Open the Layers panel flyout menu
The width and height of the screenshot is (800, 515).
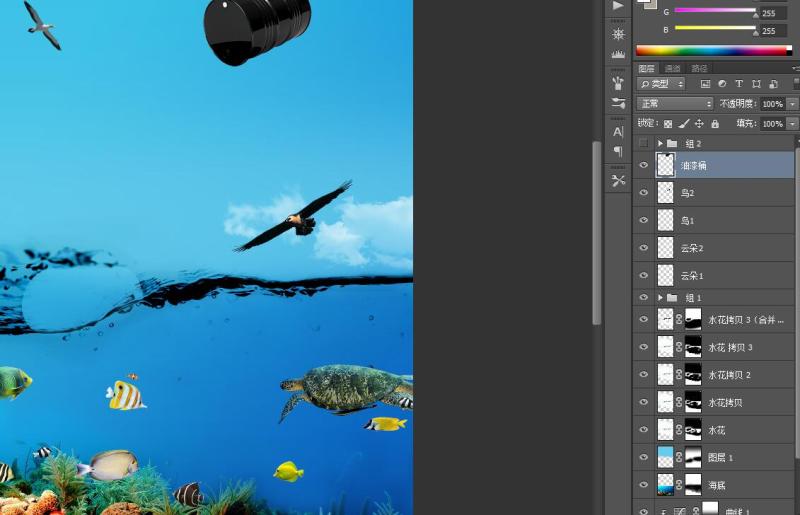coord(796,68)
